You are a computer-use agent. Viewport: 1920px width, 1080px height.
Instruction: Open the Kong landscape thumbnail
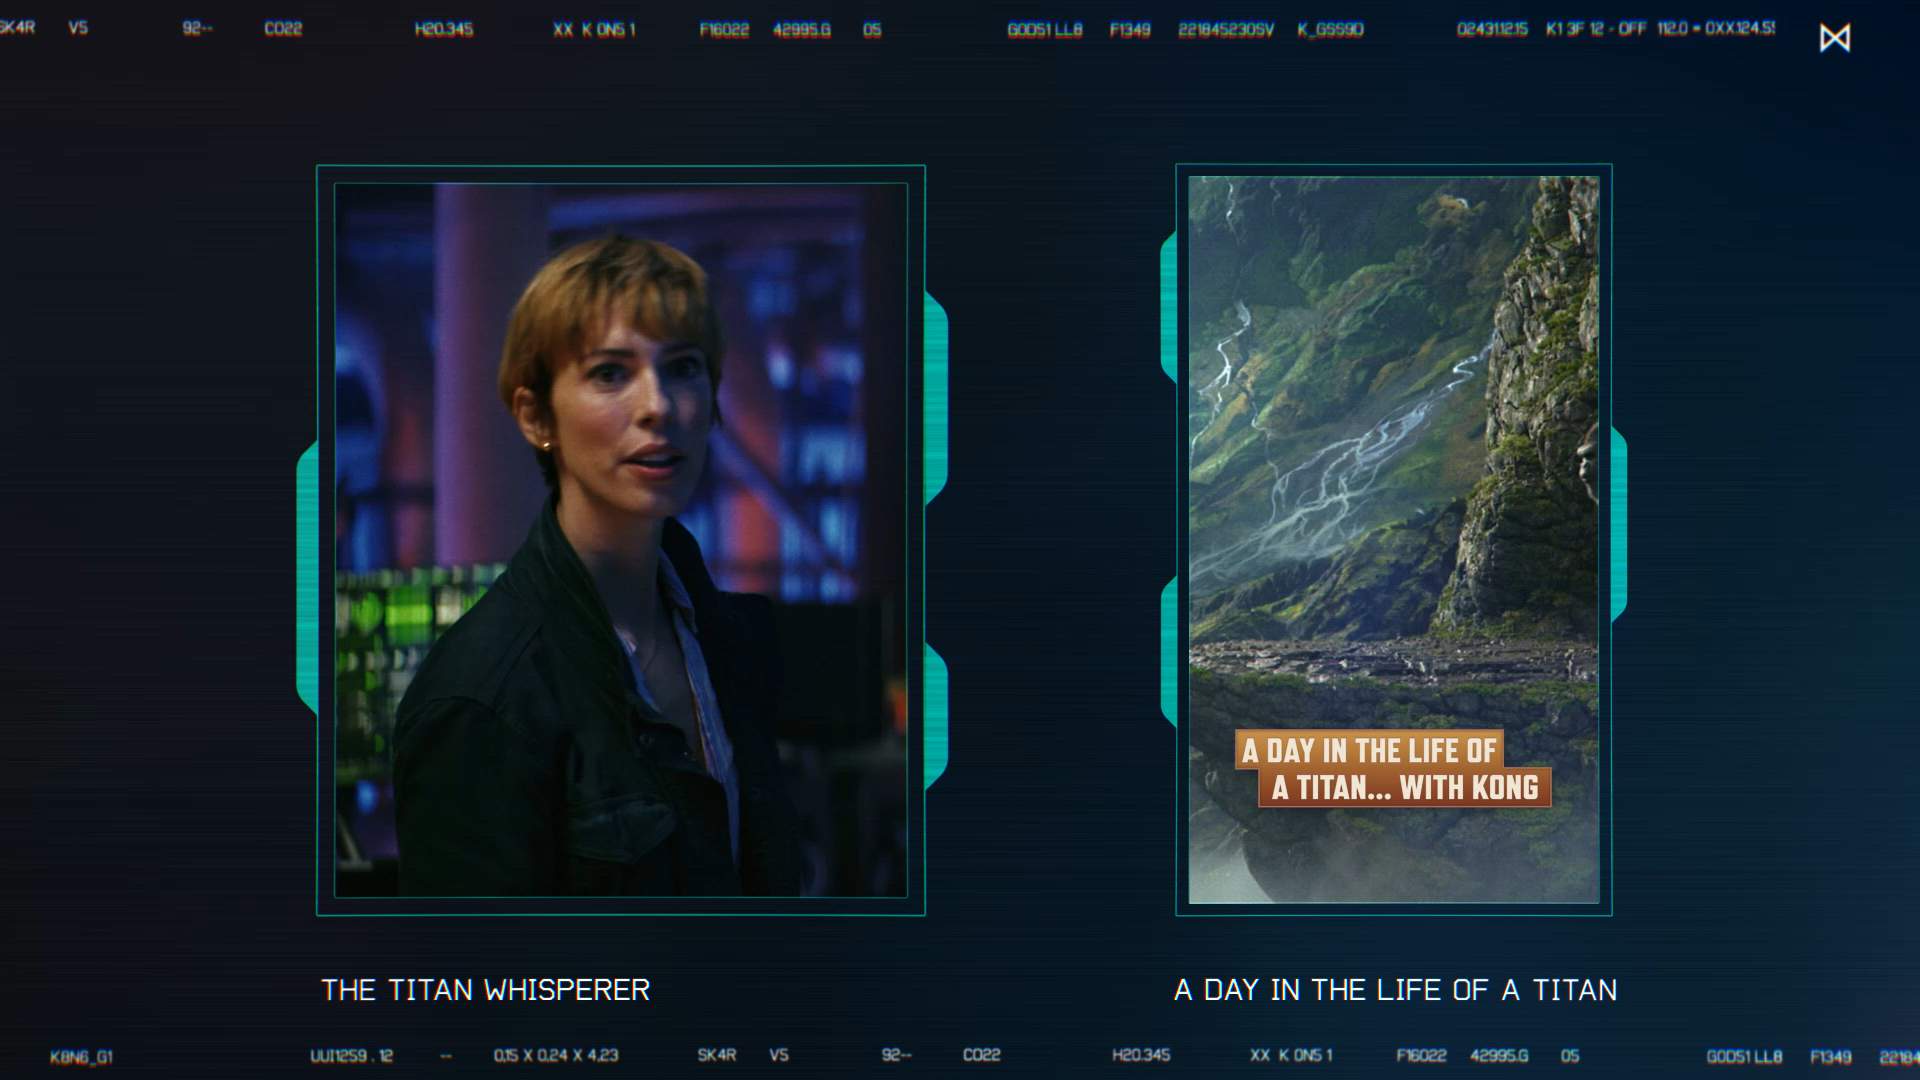[x=1393, y=450]
